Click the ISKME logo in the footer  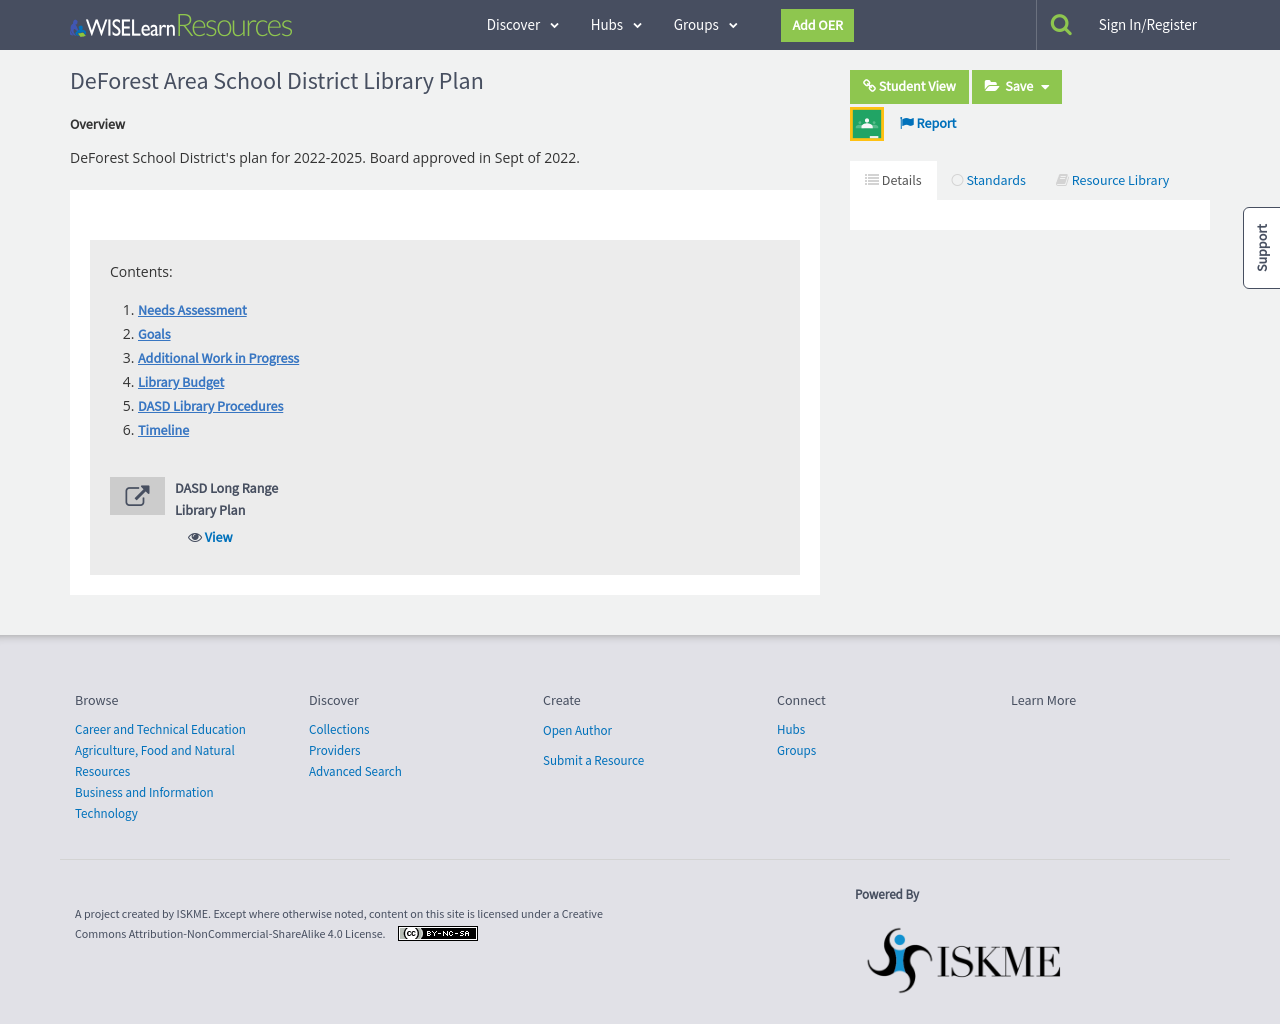coord(963,959)
